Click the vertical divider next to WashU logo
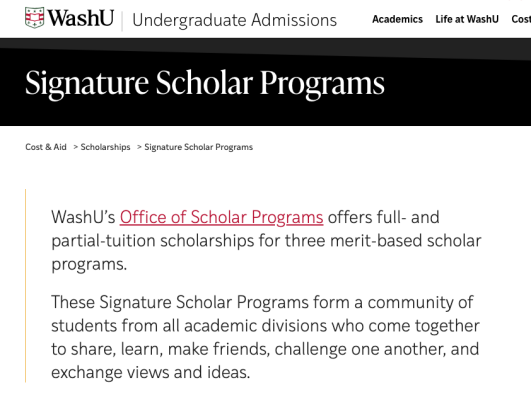Viewport: 532px width, 403px height. (x=122, y=20)
